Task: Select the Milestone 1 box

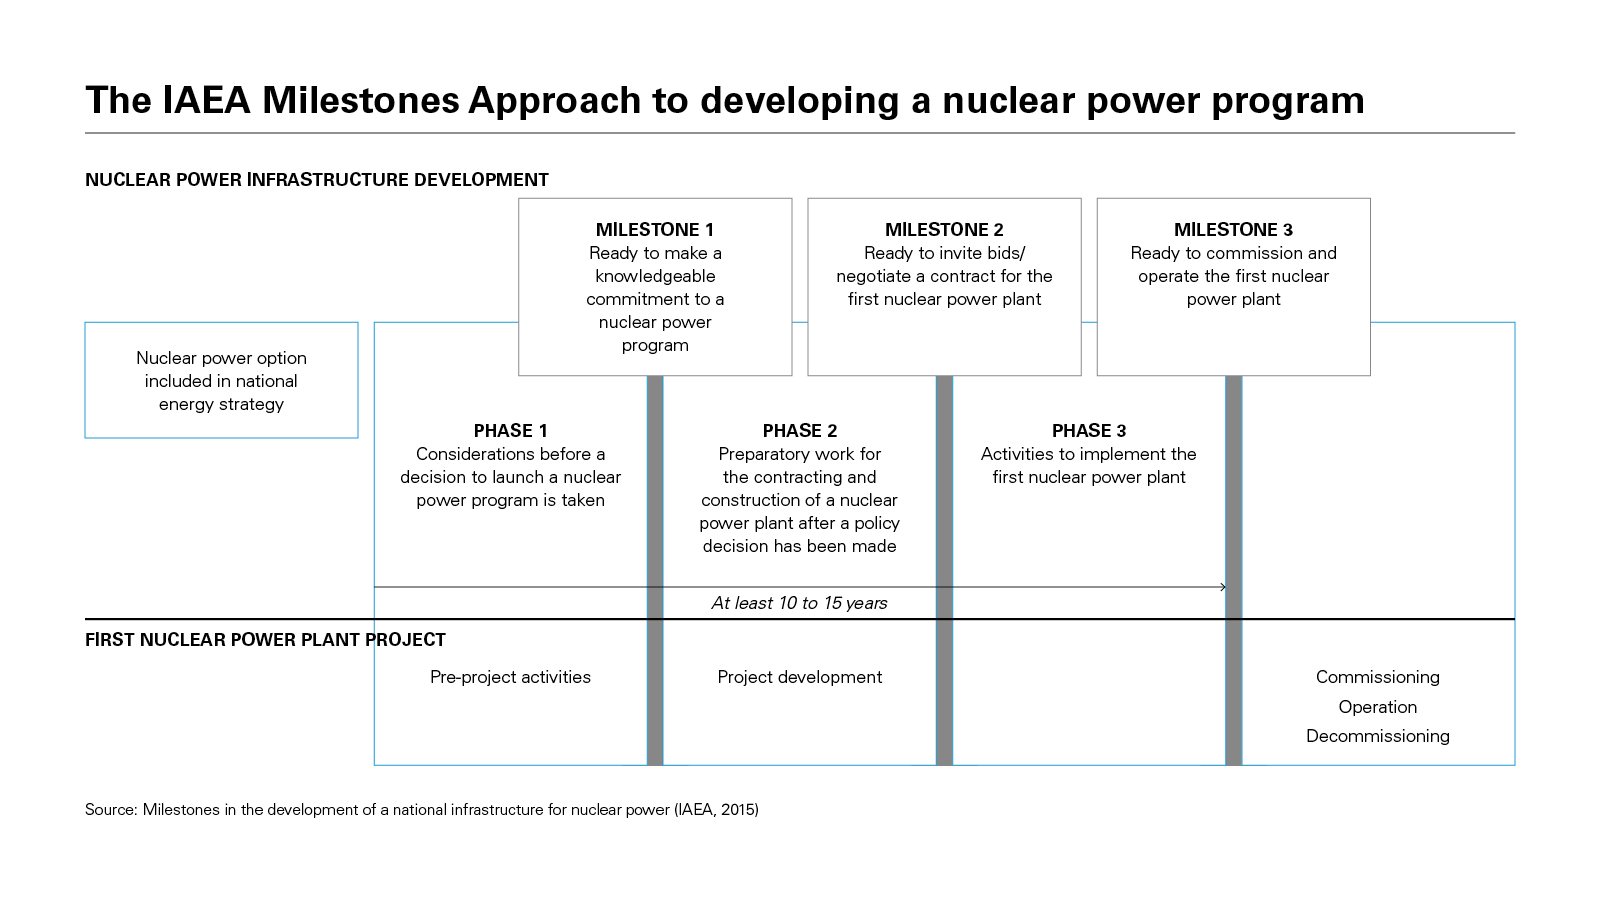Action: (655, 287)
